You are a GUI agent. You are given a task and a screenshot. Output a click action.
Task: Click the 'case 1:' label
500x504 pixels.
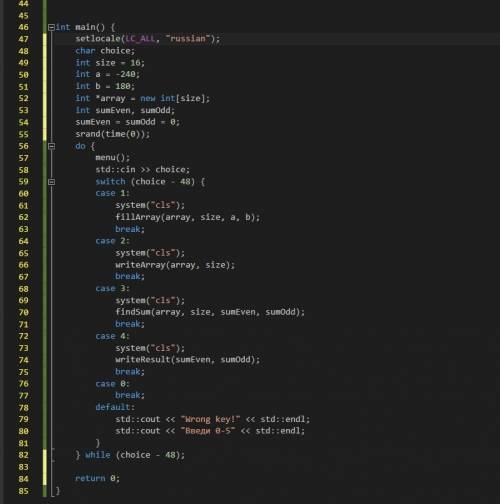click(x=112, y=193)
